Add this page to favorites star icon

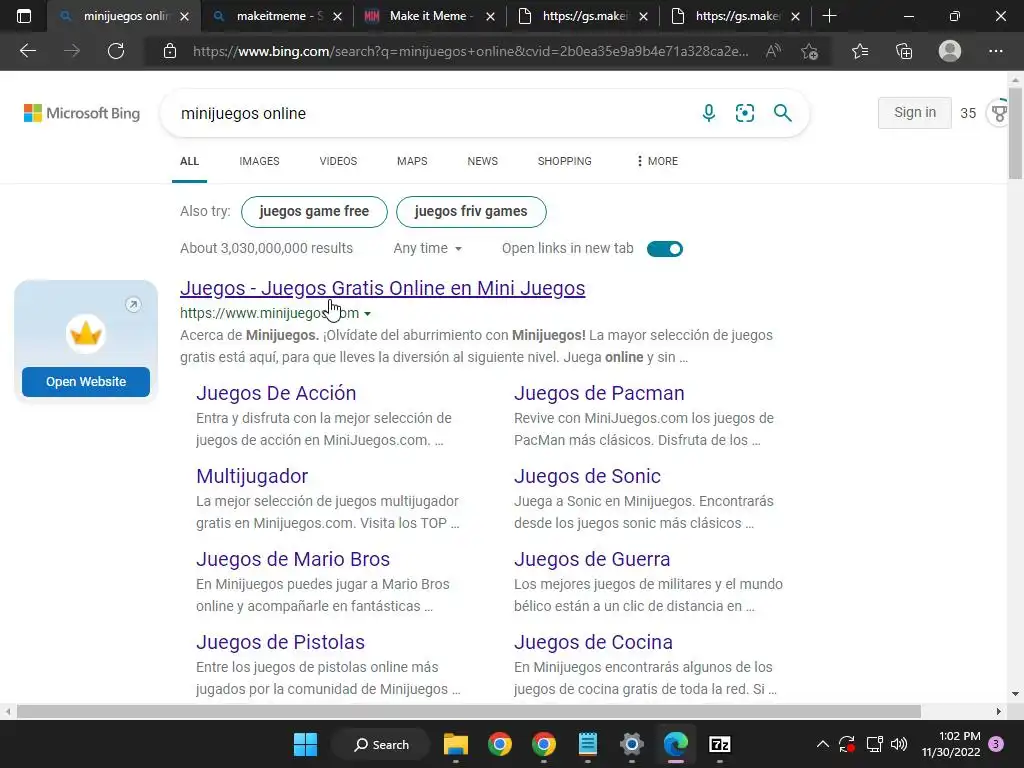click(810, 51)
